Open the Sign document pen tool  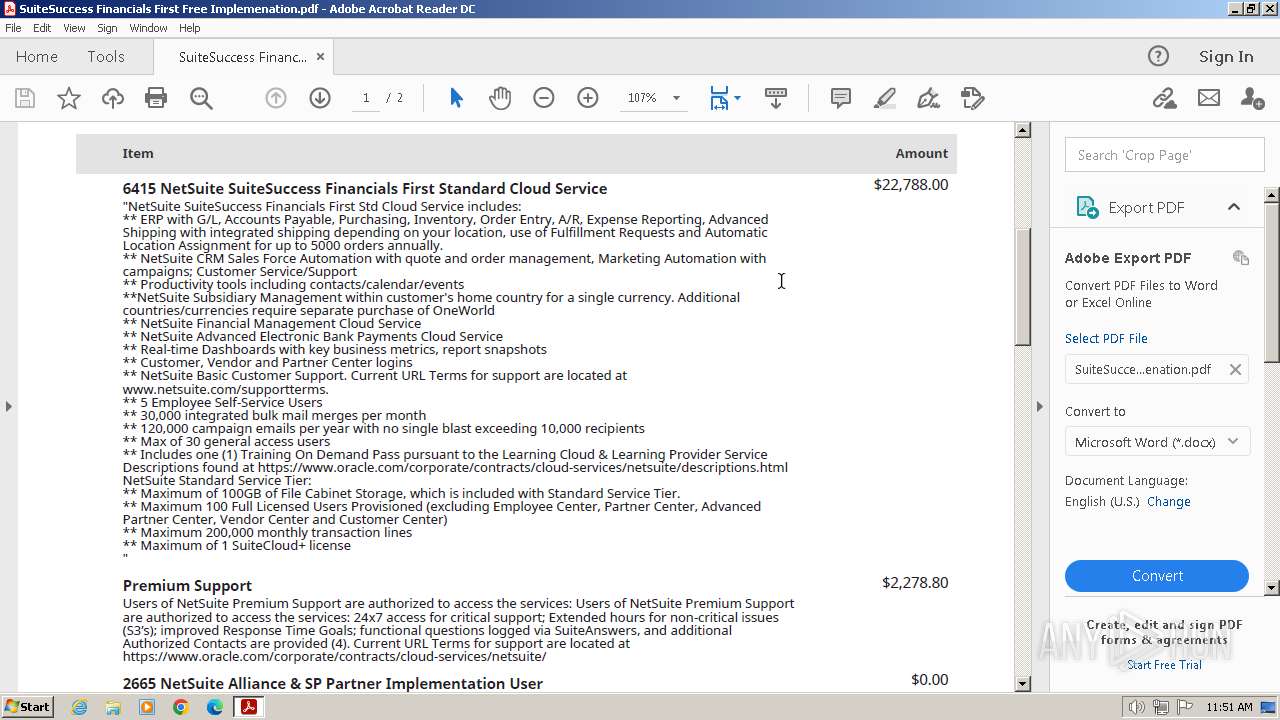929,98
